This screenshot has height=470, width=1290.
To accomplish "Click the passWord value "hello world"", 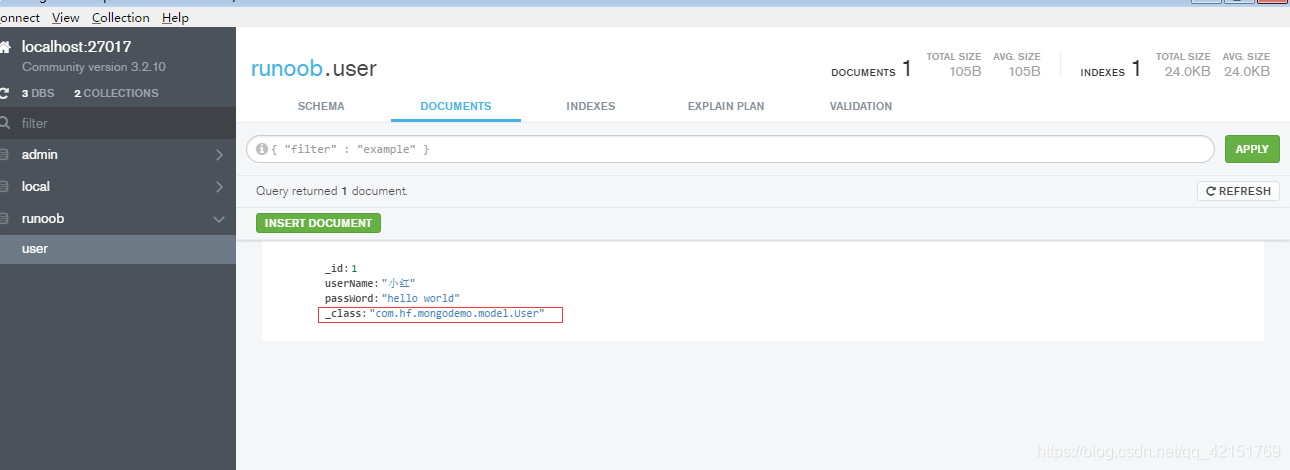I will point(420,299).
